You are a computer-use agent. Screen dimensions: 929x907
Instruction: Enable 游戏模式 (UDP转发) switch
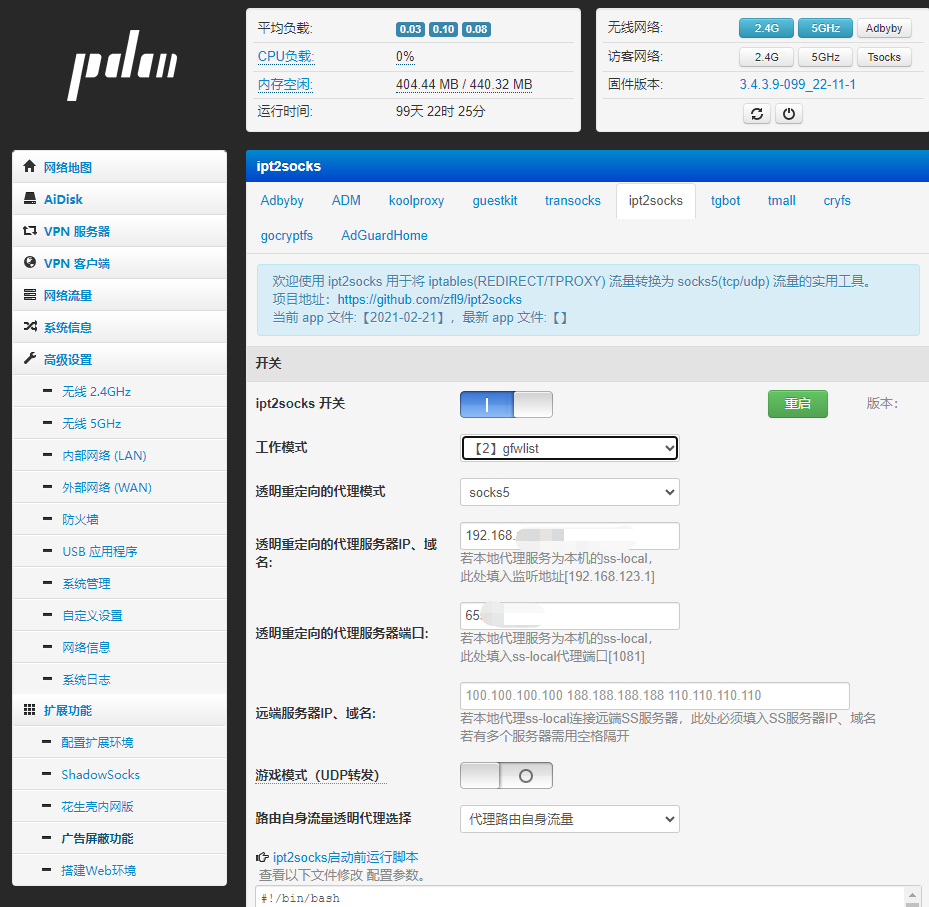(506, 775)
